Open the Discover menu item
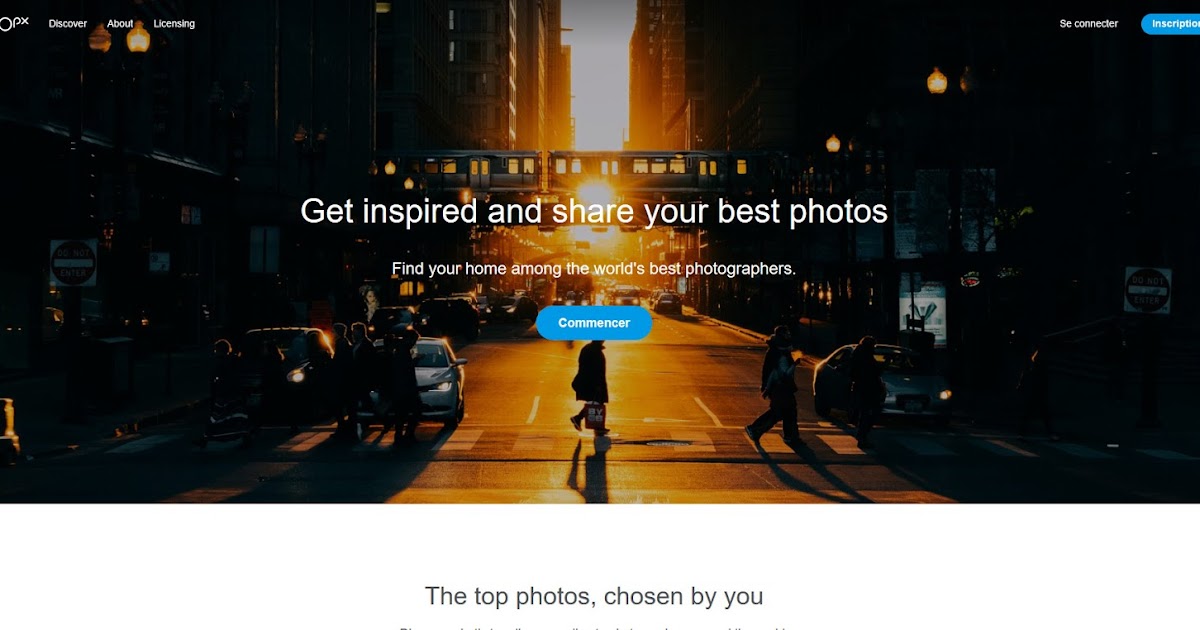 pyautogui.click(x=68, y=24)
